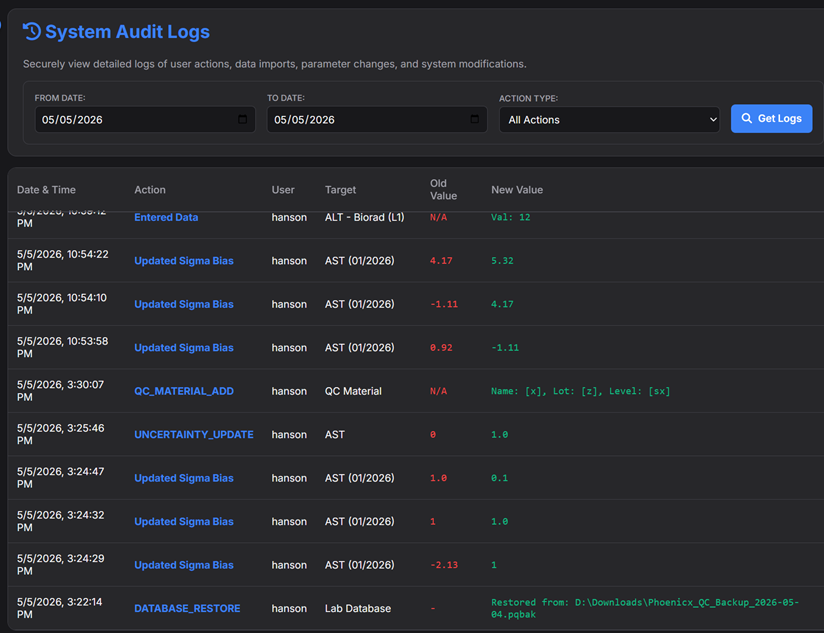The height and width of the screenshot is (633, 824).
Task: Click the 5/5/2026, 3:22:14 PM timestamp
Action: click(59, 608)
